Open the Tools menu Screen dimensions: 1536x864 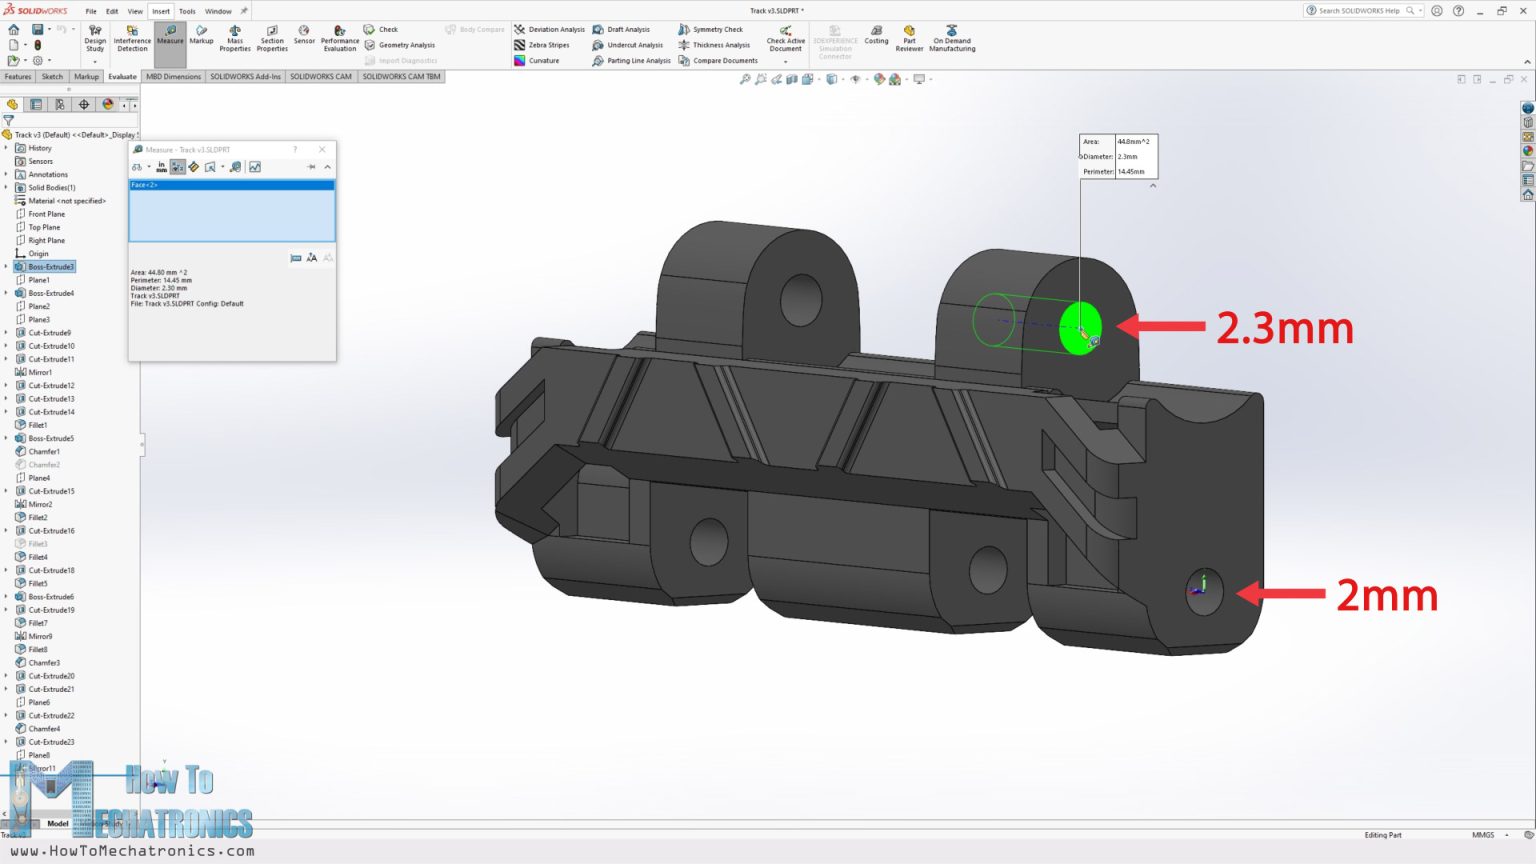point(187,11)
